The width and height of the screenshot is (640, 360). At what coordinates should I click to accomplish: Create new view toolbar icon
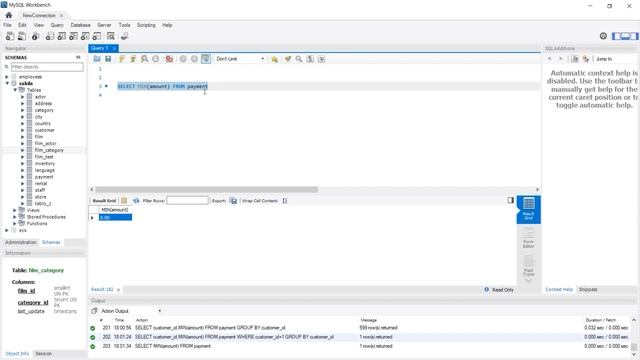point(73,36)
